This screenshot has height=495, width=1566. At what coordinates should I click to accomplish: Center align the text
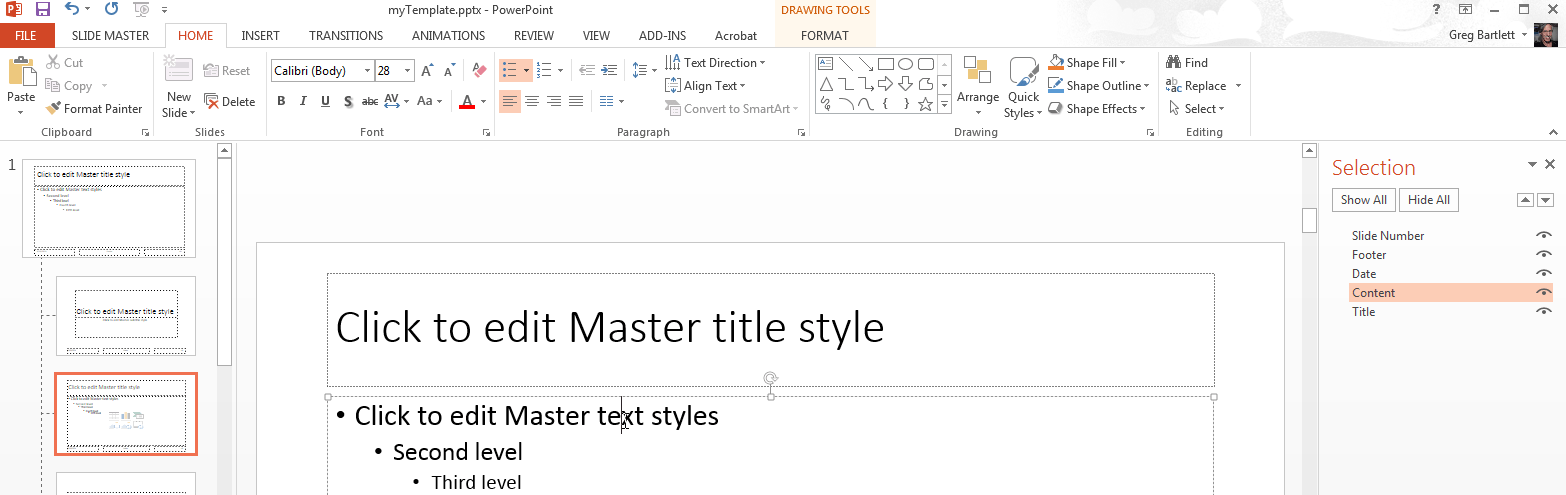pos(532,101)
